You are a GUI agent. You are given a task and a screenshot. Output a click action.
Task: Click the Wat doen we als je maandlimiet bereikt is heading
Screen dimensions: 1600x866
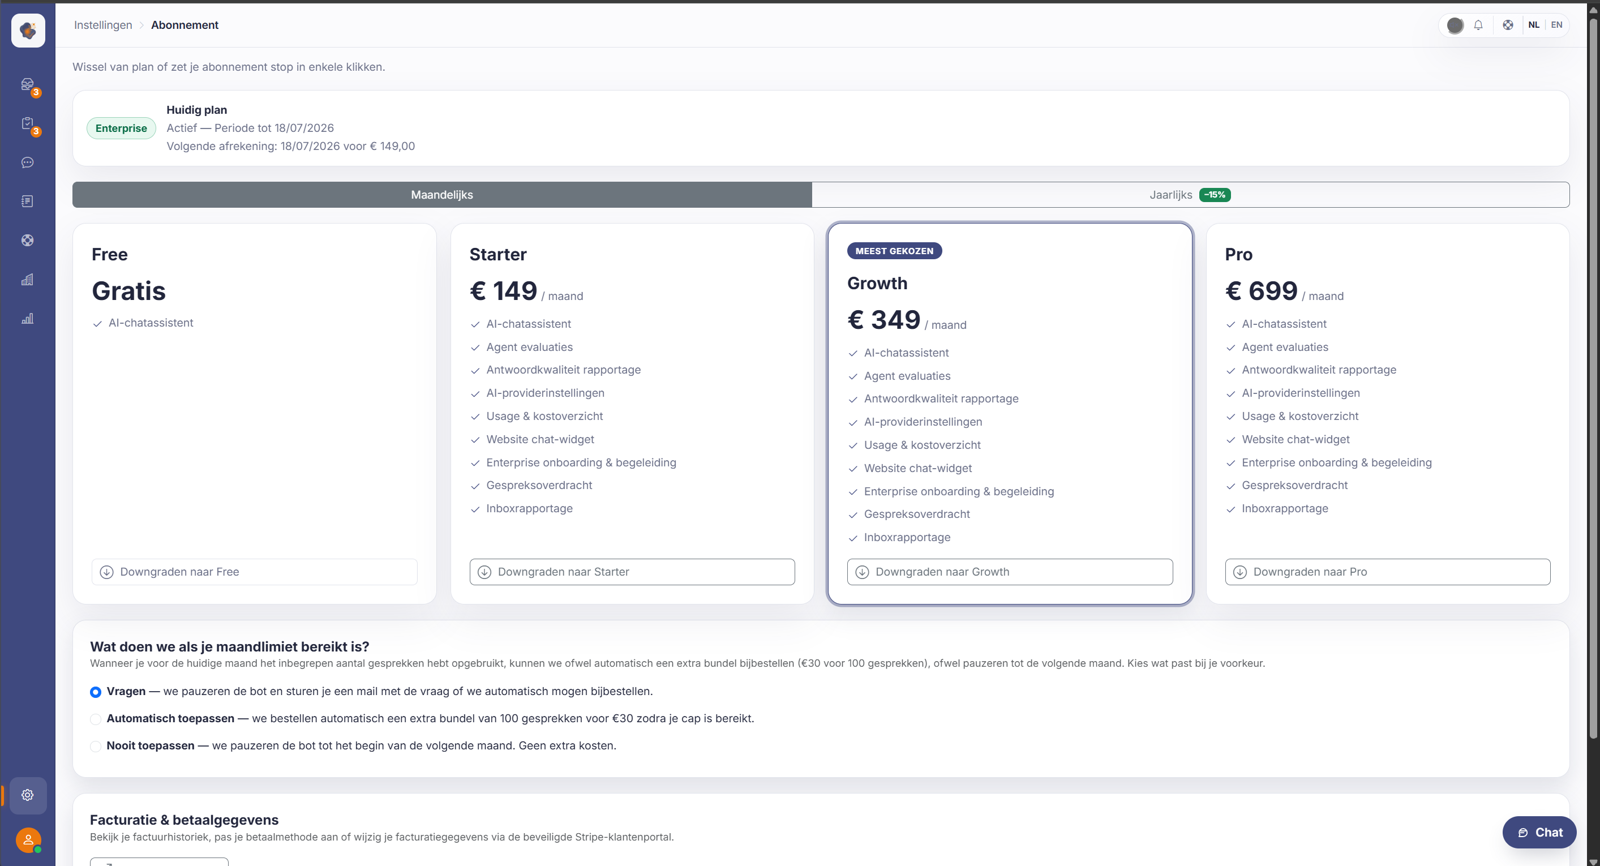pyautogui.click(x=230, y=647)
